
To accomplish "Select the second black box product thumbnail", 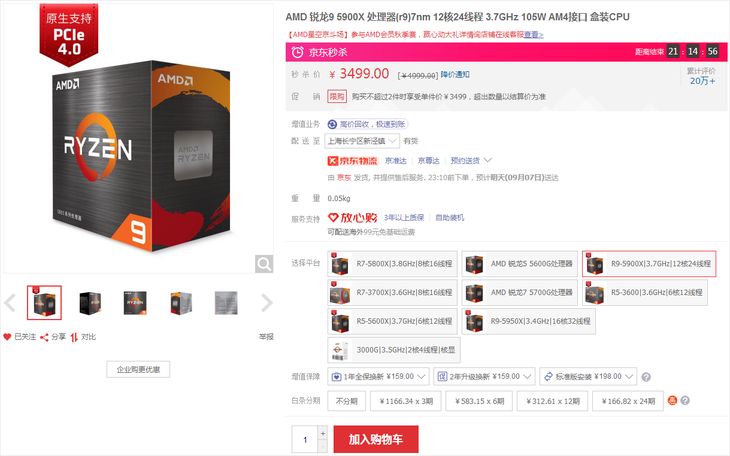I will 90,303.
